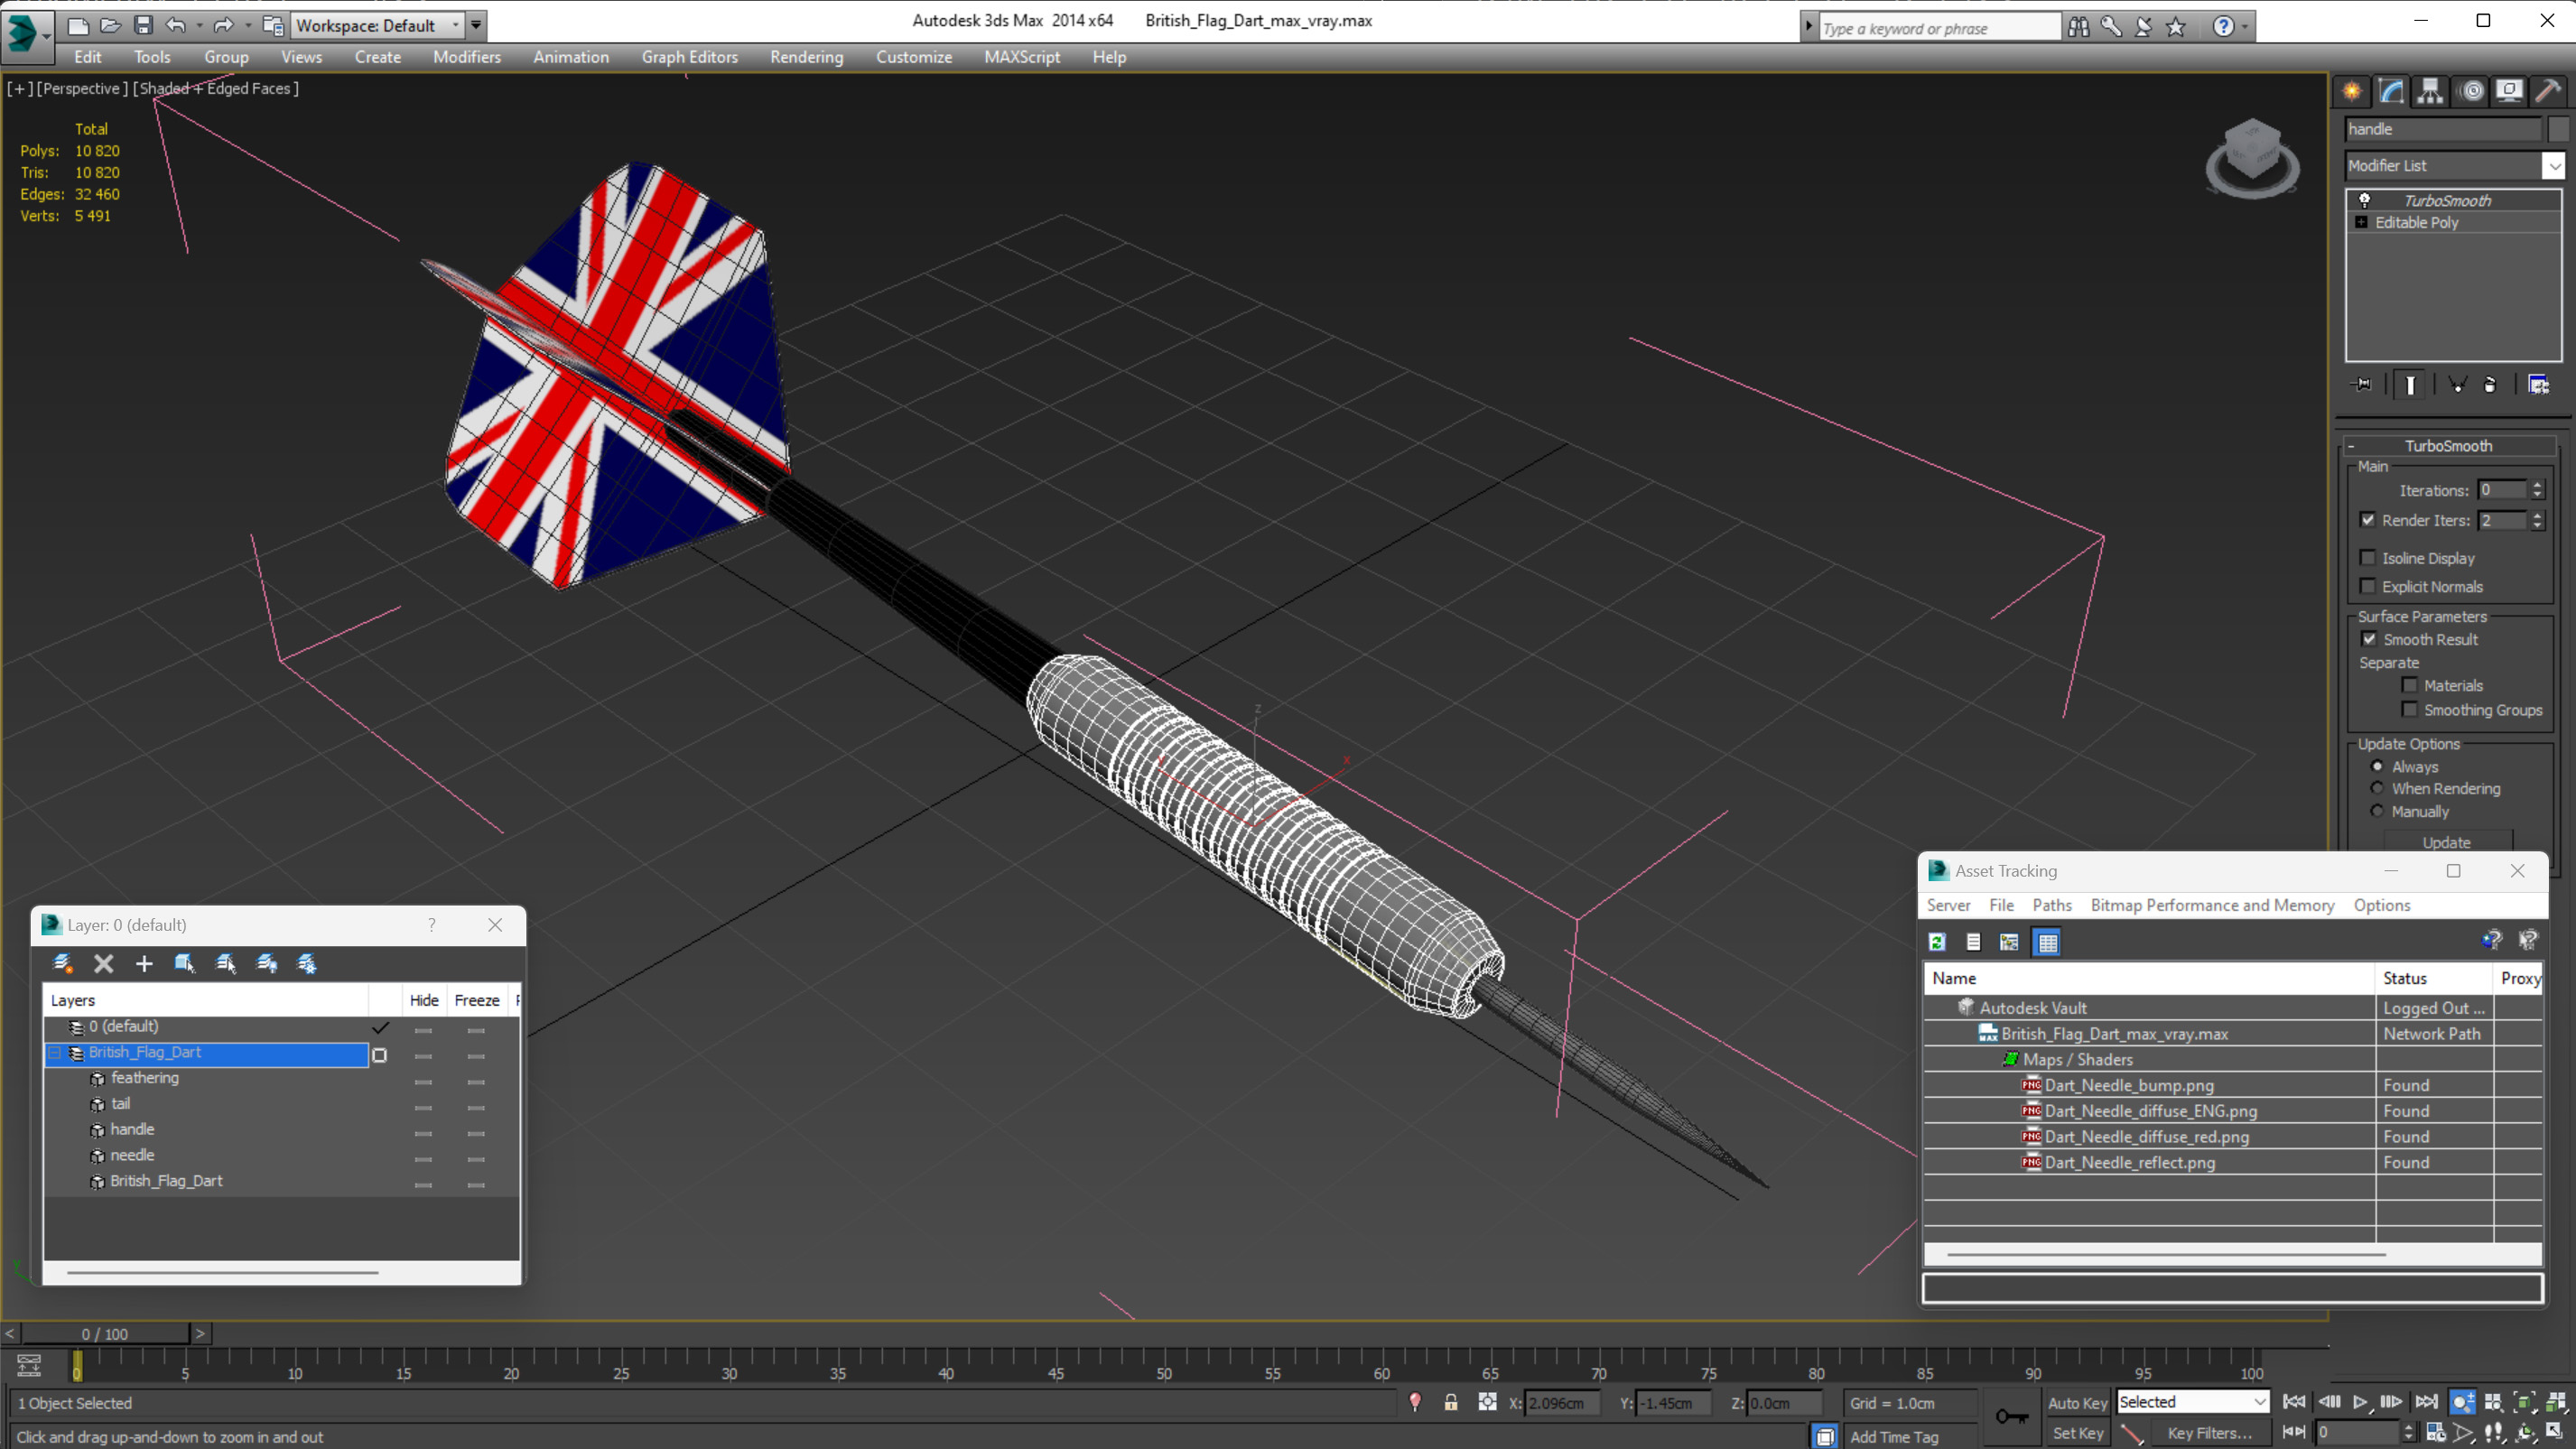The height and width of the screenshot is (1449, 2576).
Task: Click the Set Key button
Action: point(2078,1433)
